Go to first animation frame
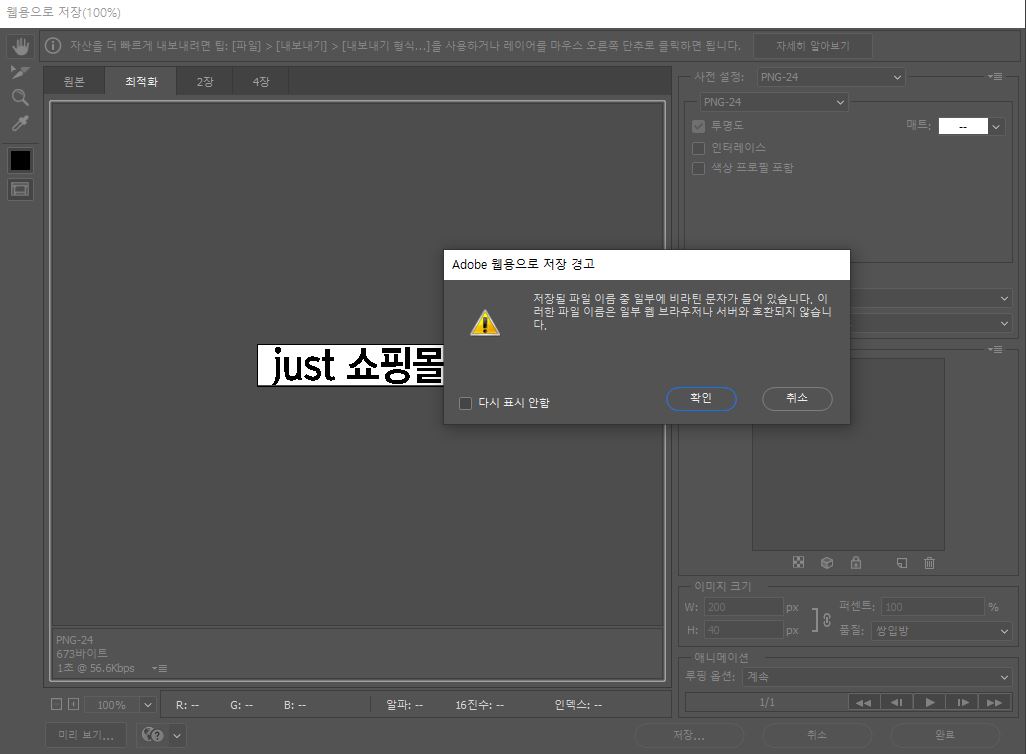Image resolution: width=1026 pixels, height=754 pixels. coord(864,702)
